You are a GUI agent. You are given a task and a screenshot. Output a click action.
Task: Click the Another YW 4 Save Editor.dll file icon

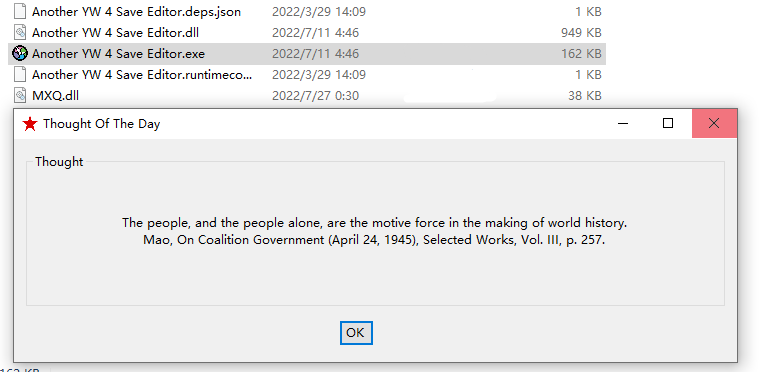(20, 32)
